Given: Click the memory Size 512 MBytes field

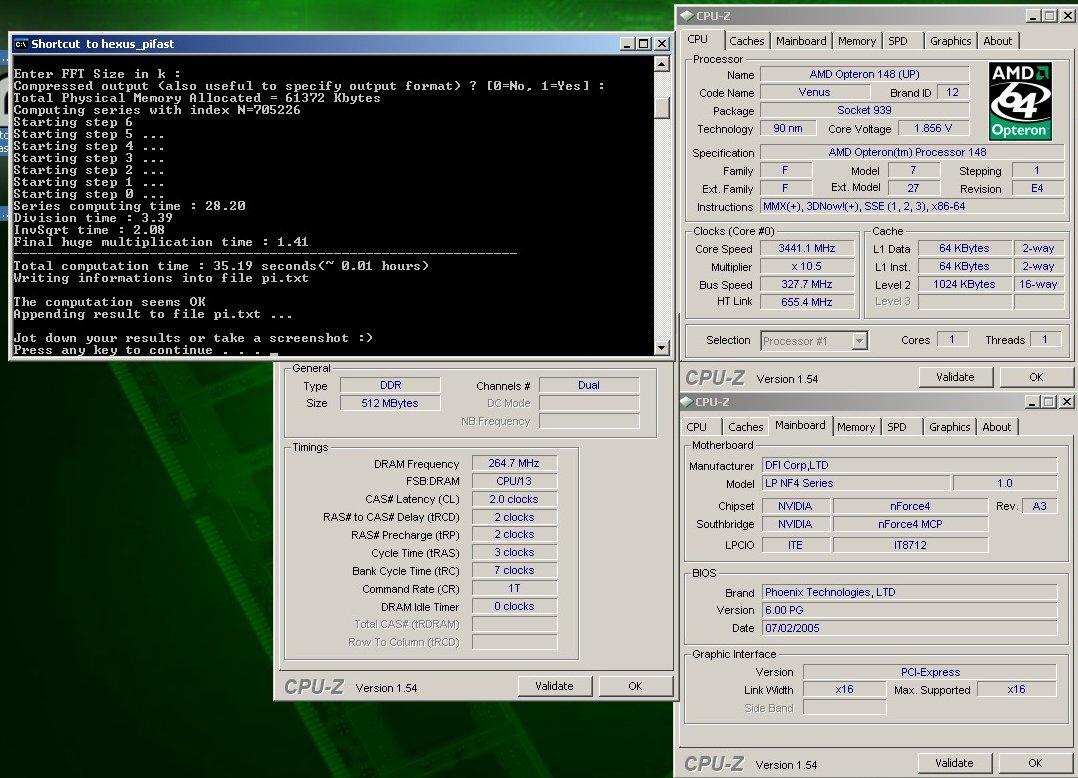Looking at the screenshot, I should pos(390,403).
